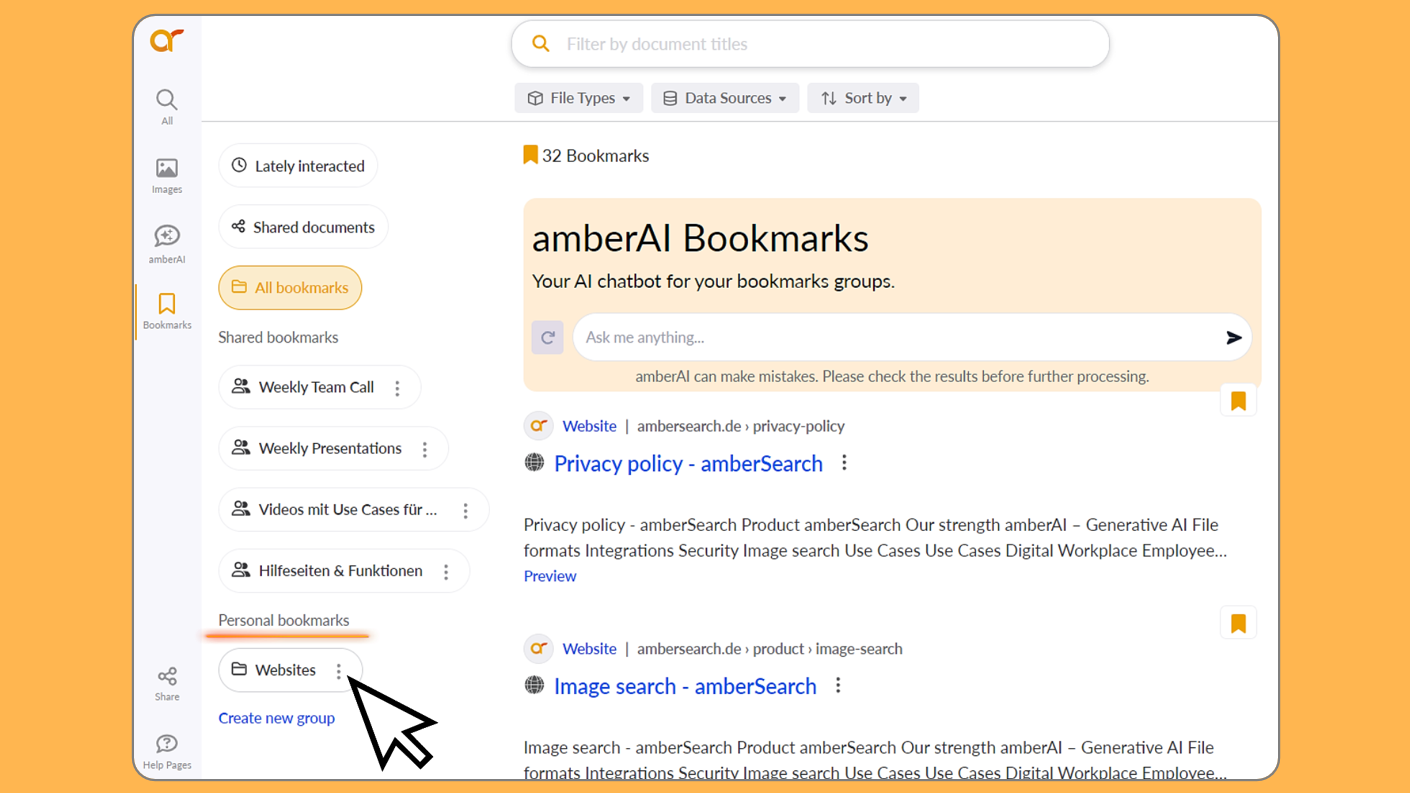The image size is (1410, 793).
Task: Open options menu for Hilfeseiten & Funktionen
Action: 447,571
